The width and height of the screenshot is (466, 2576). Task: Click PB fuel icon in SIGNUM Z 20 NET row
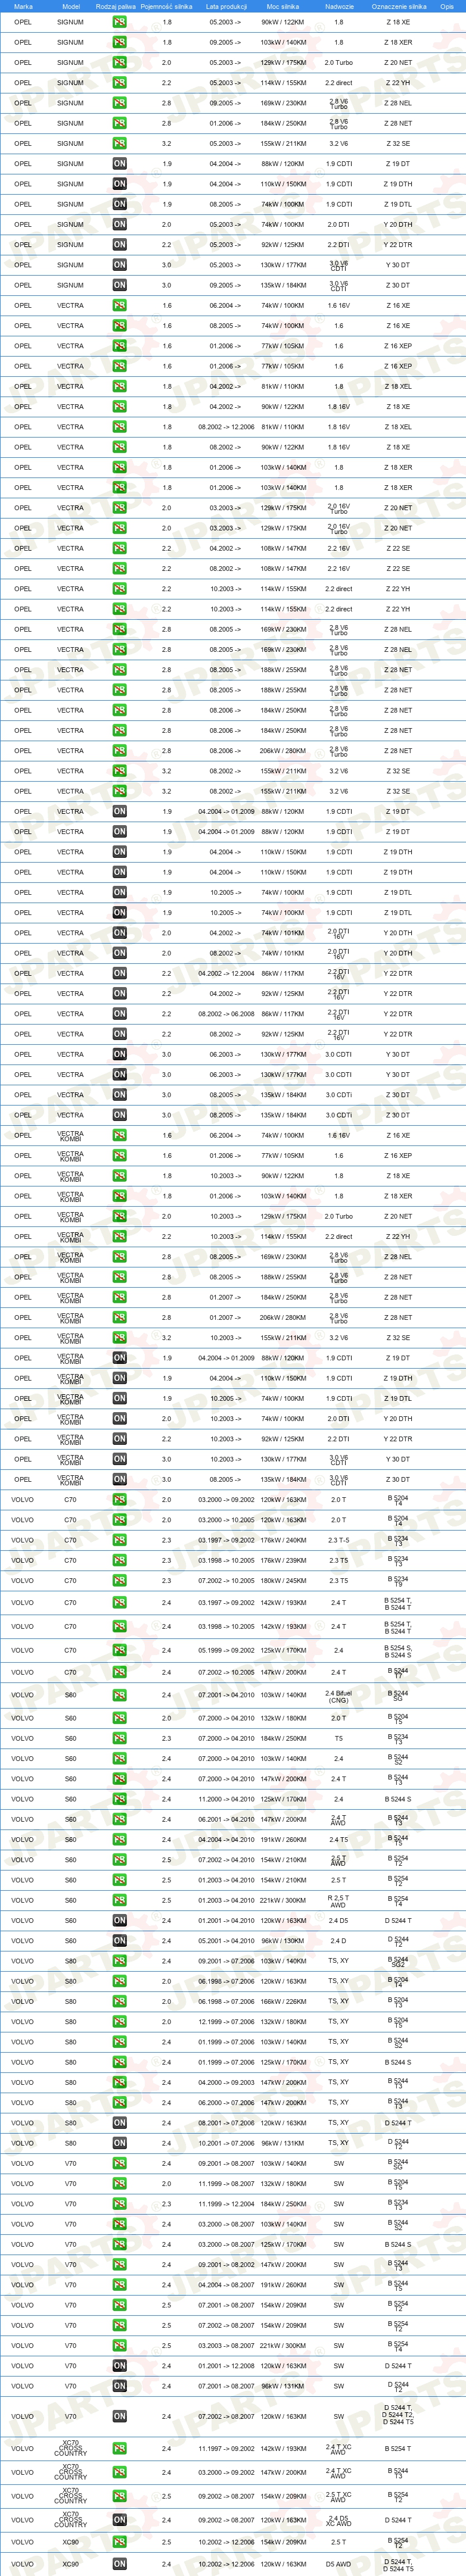[x=119, y=62]
